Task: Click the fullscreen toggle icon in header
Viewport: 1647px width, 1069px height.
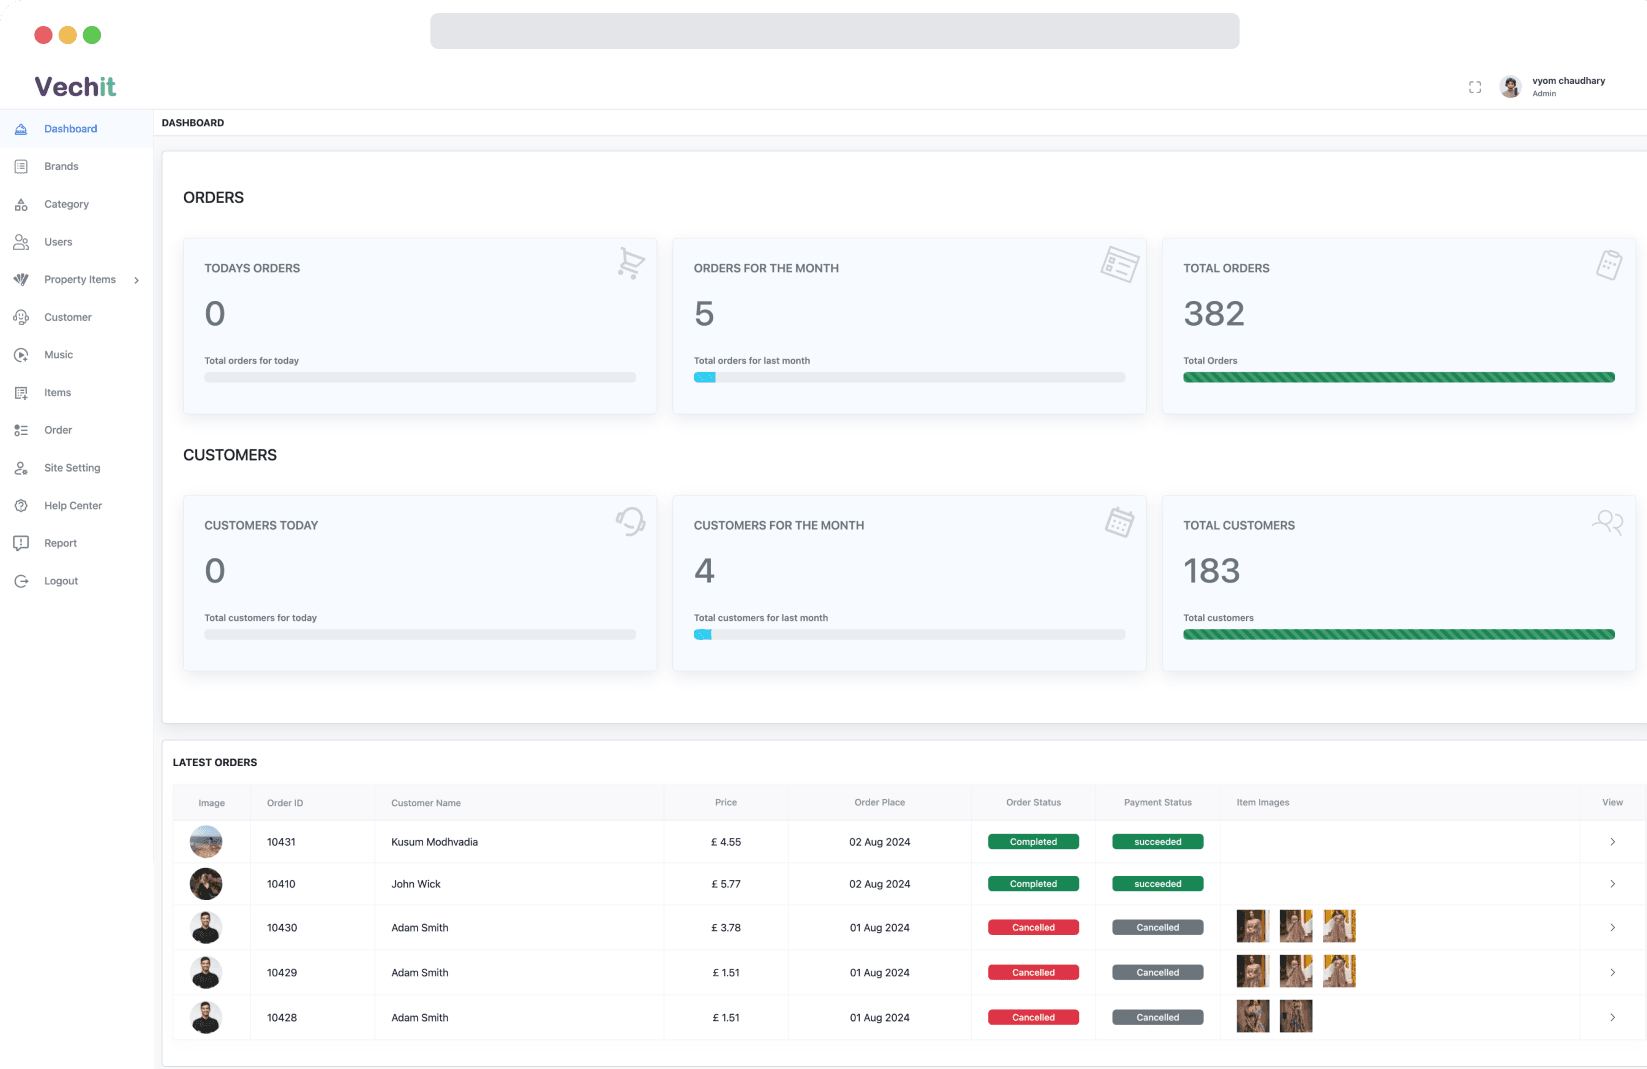Action: pos(1474,87)
